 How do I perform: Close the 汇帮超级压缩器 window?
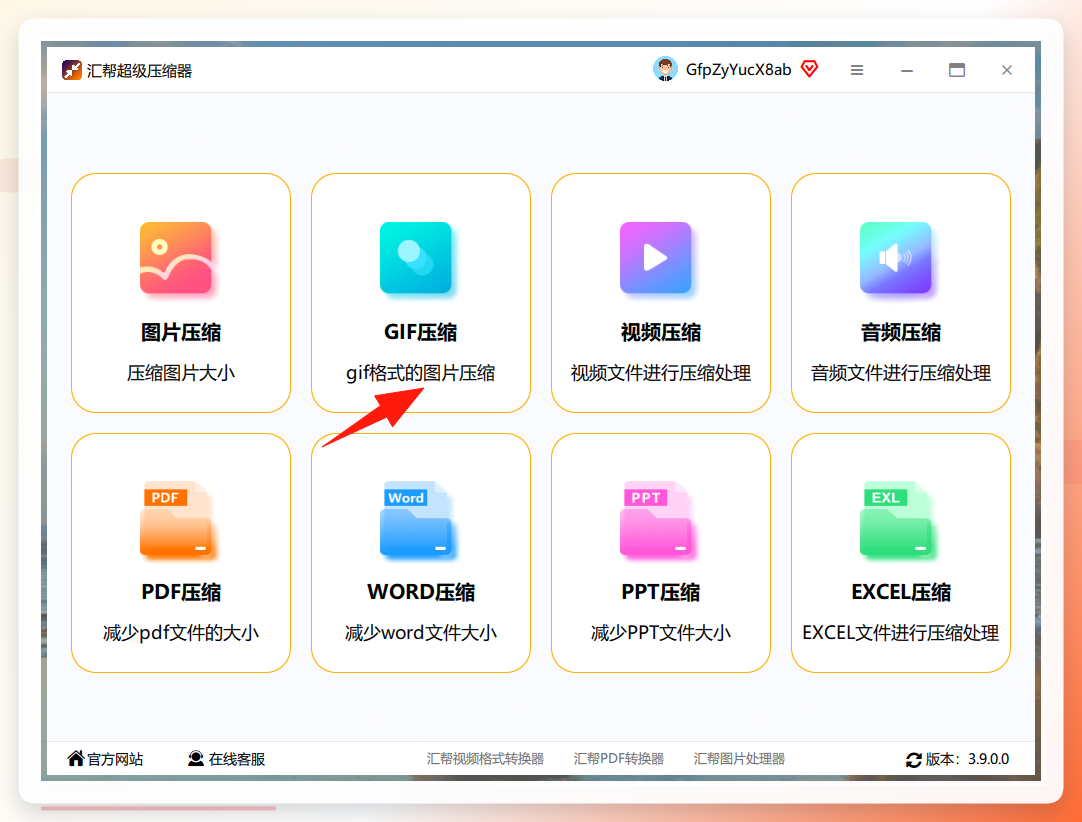point(1007,70)
